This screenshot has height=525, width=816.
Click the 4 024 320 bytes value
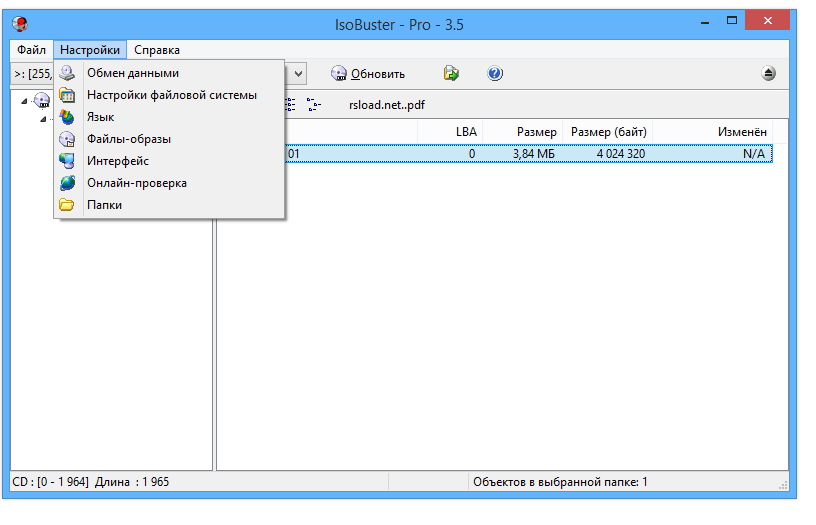tap(621, 154)
